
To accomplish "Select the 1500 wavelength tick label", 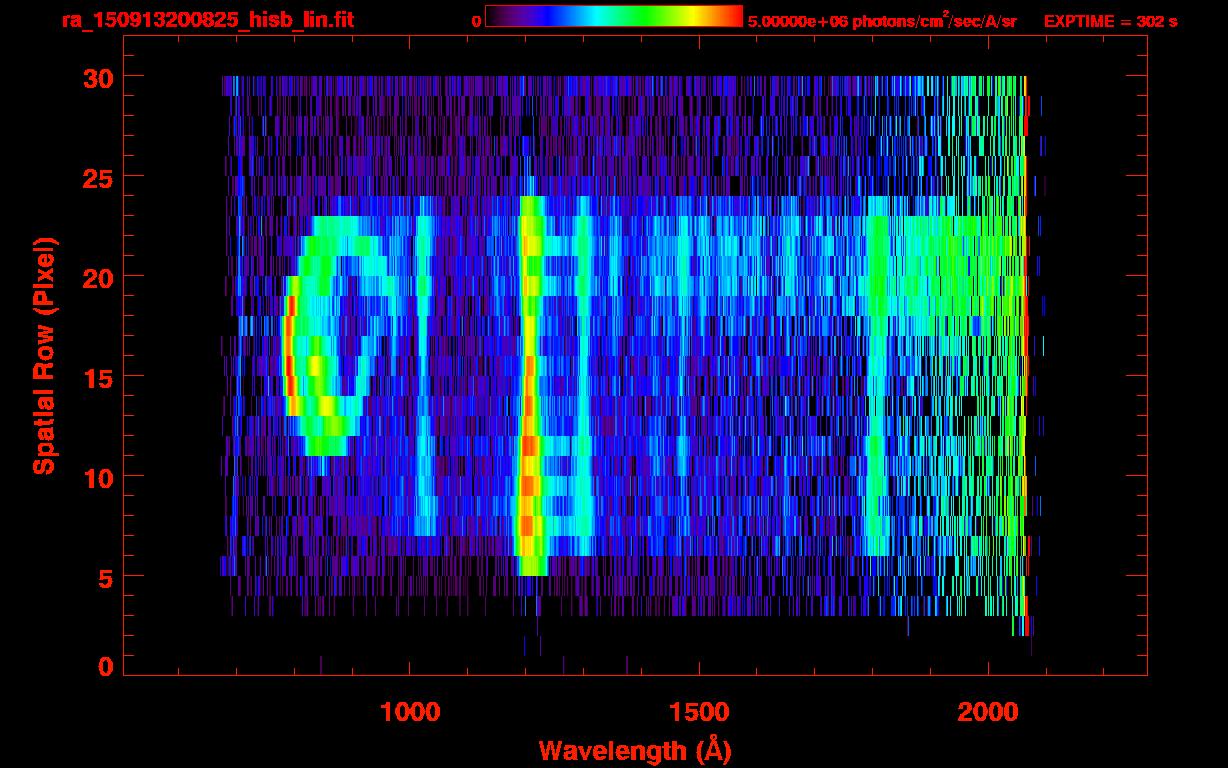I will (699, 713).
